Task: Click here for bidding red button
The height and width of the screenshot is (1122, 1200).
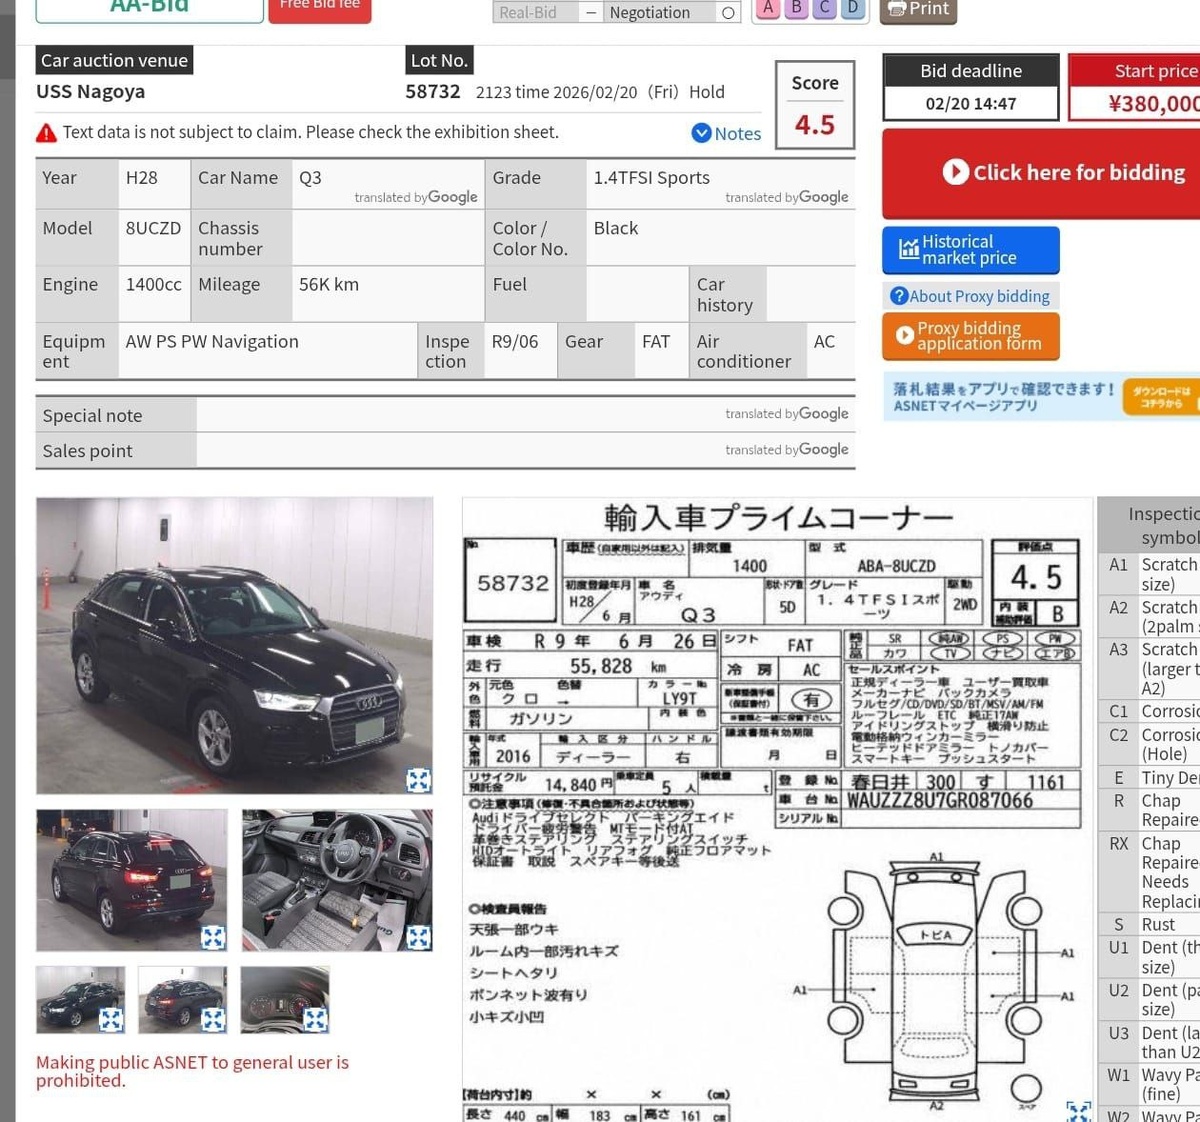Action: (x=1041, y=173)
